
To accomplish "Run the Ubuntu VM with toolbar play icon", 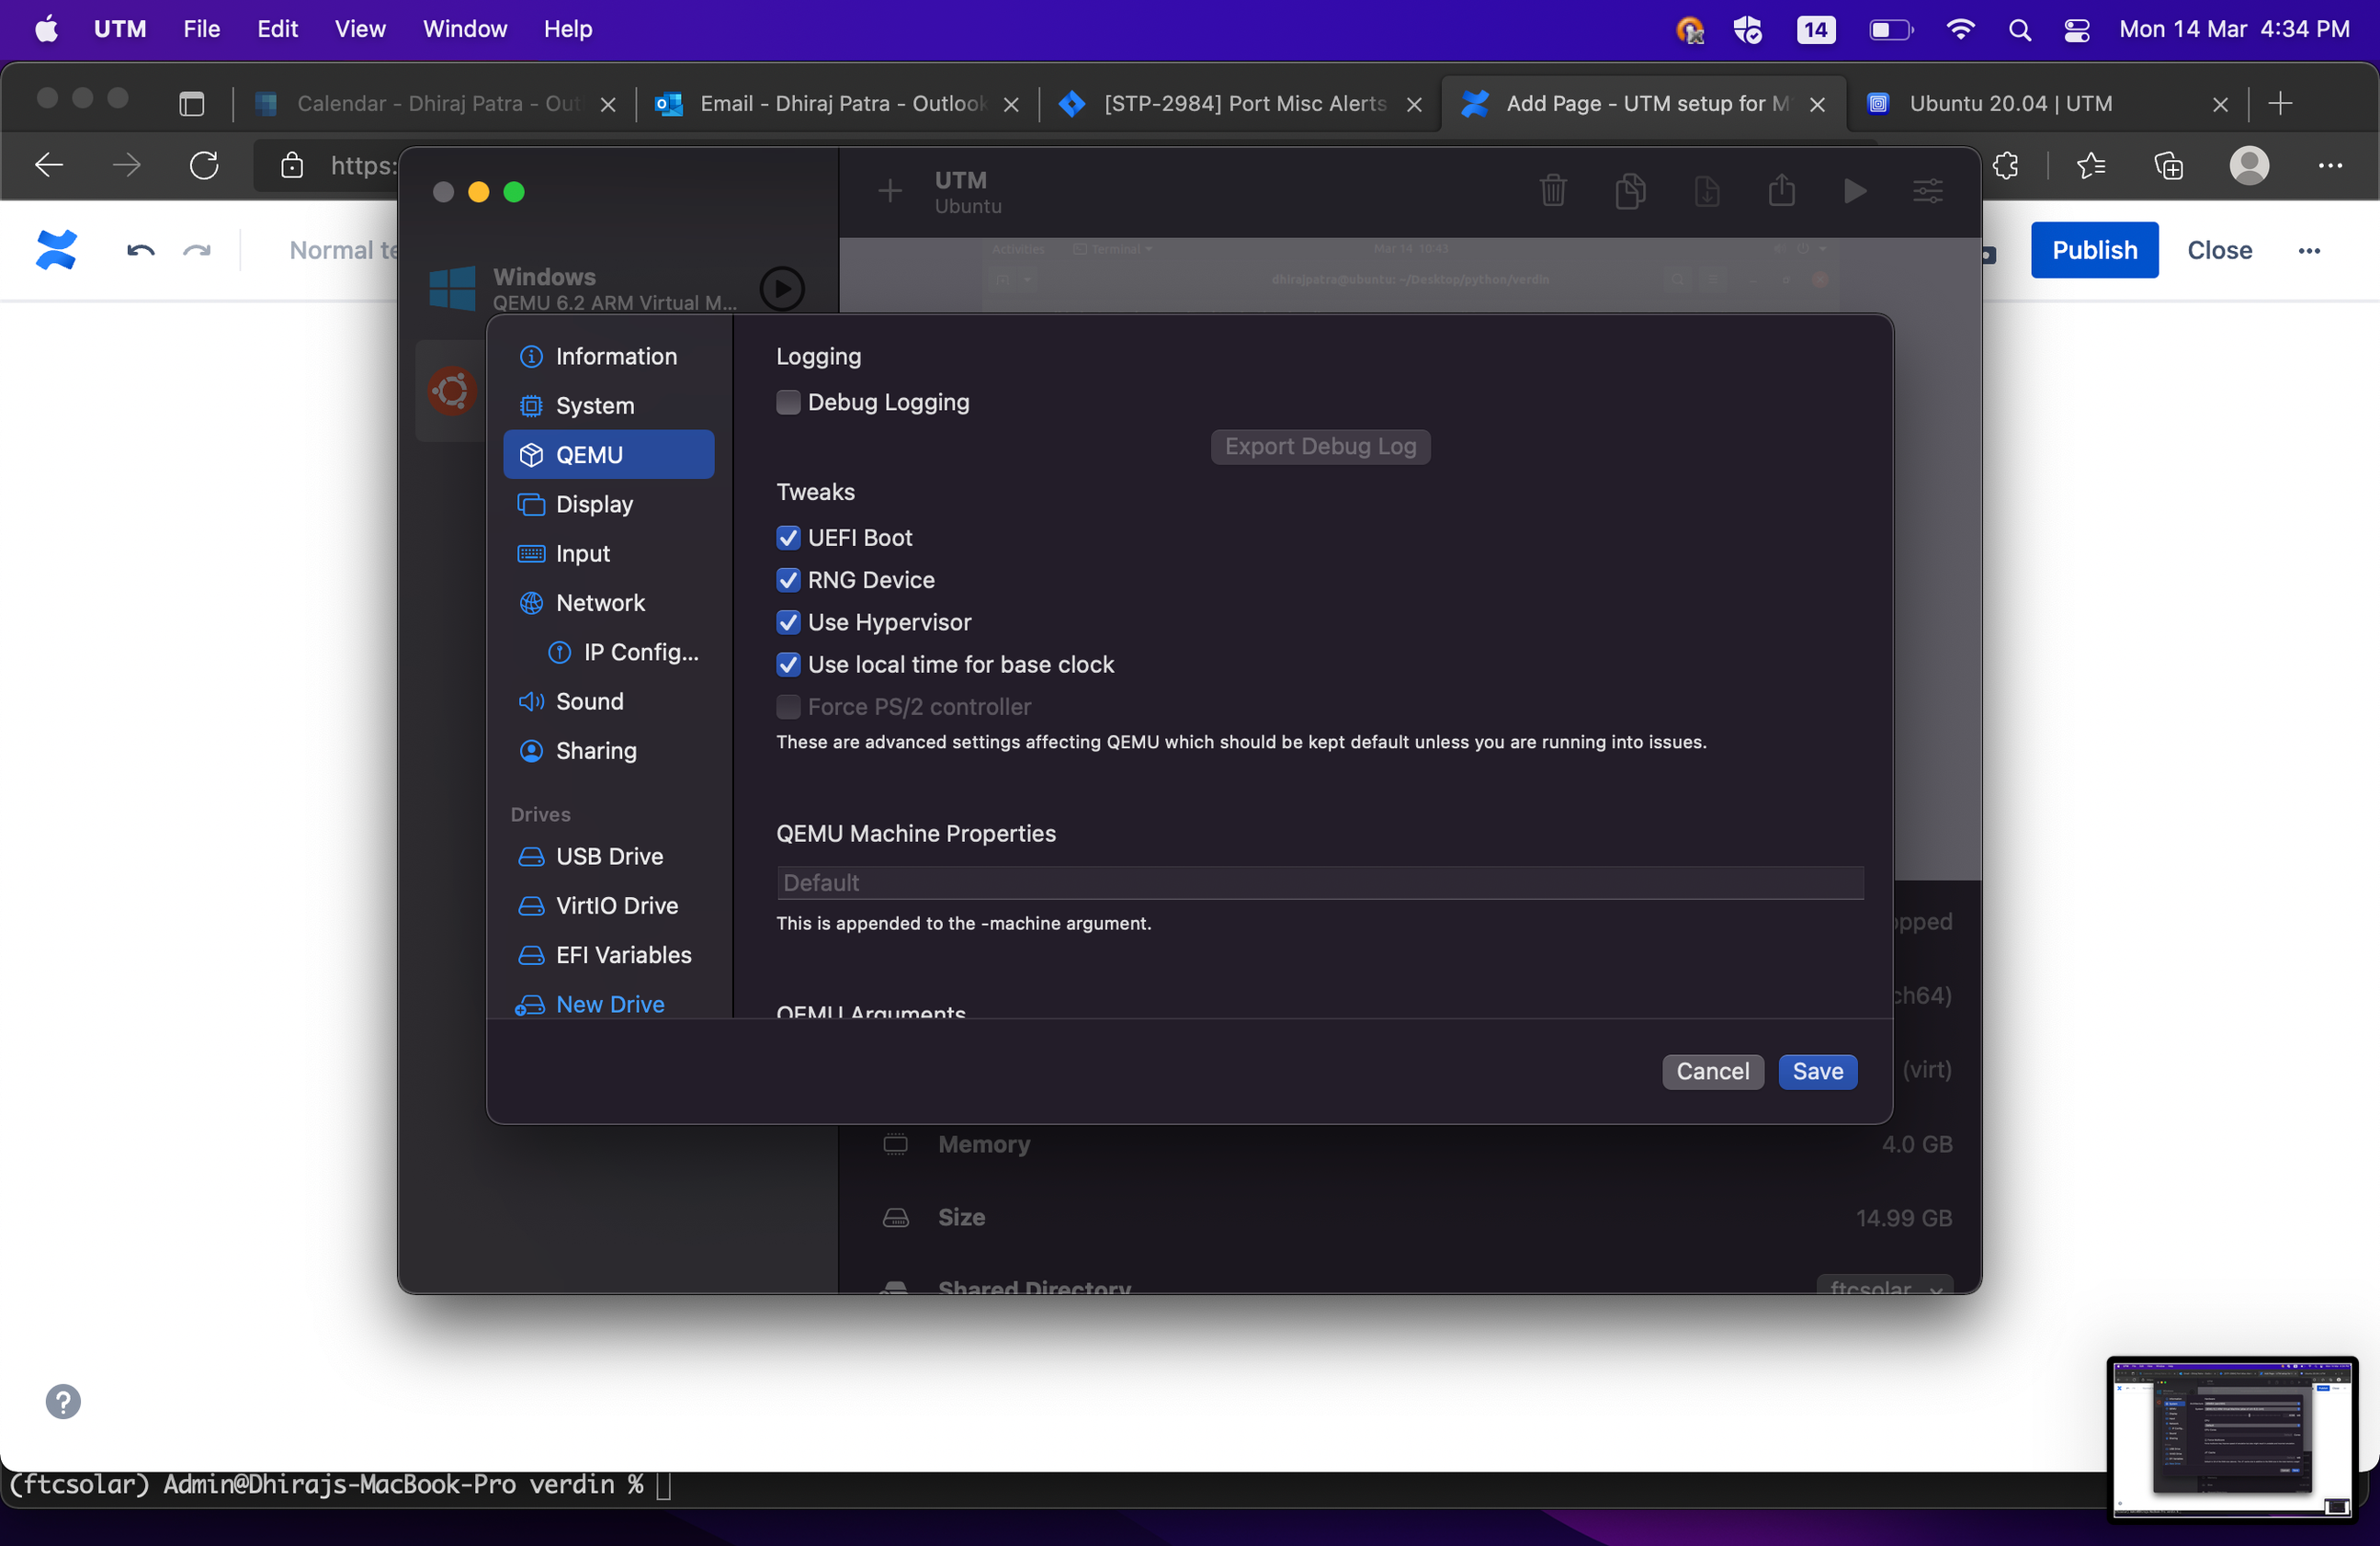I will (x=1855, y=190).
